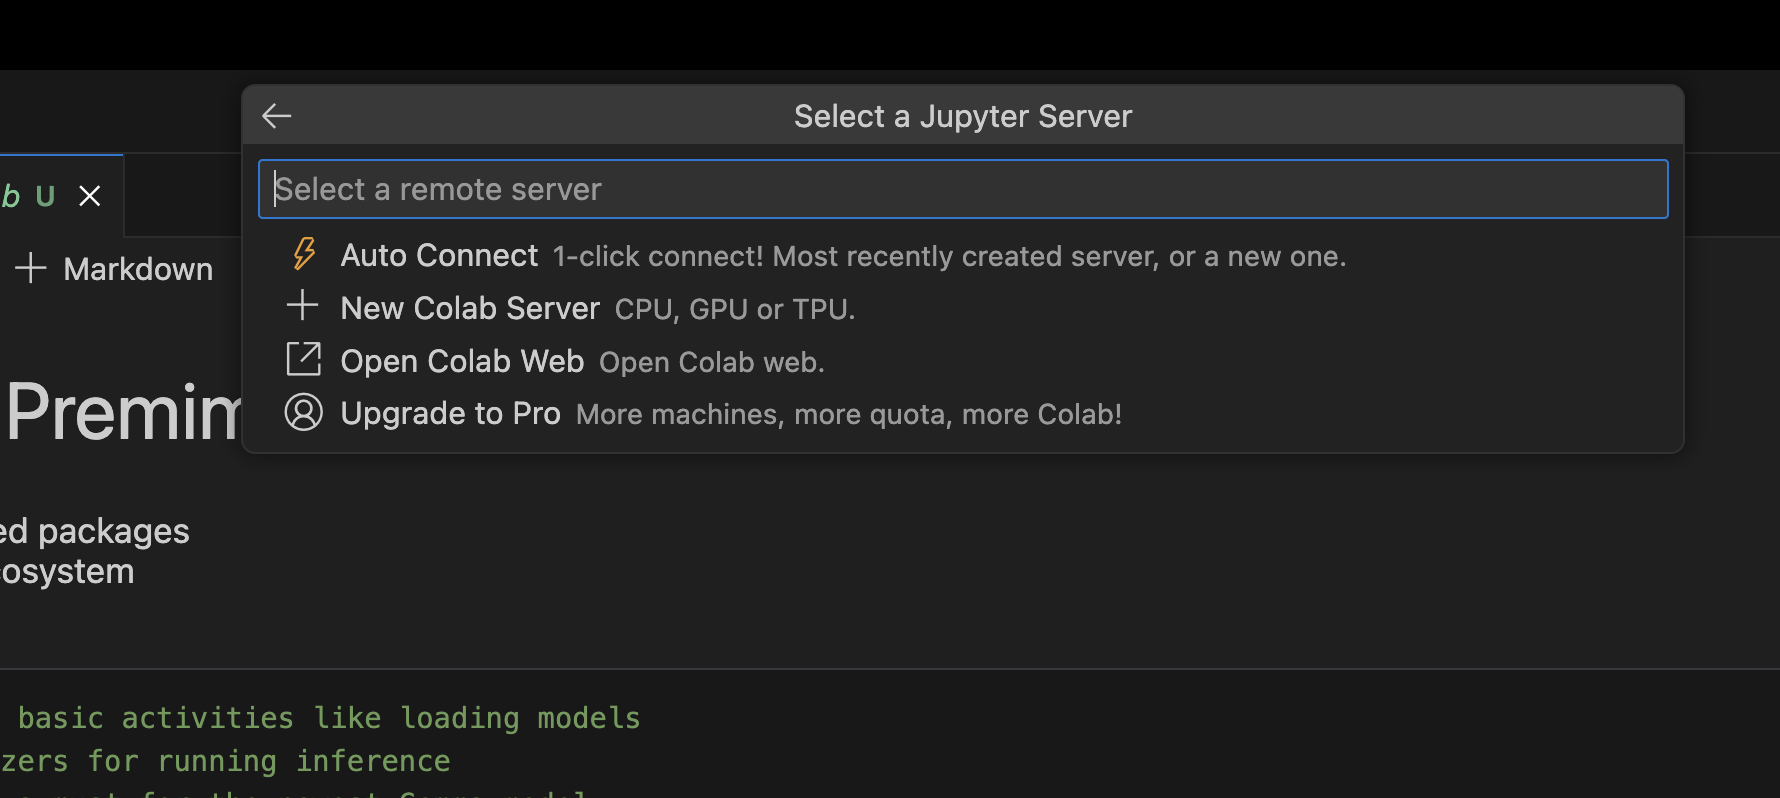Close the open notebook tab
The width and height of the screenshot is (1780, 798).
pos(90,196)
